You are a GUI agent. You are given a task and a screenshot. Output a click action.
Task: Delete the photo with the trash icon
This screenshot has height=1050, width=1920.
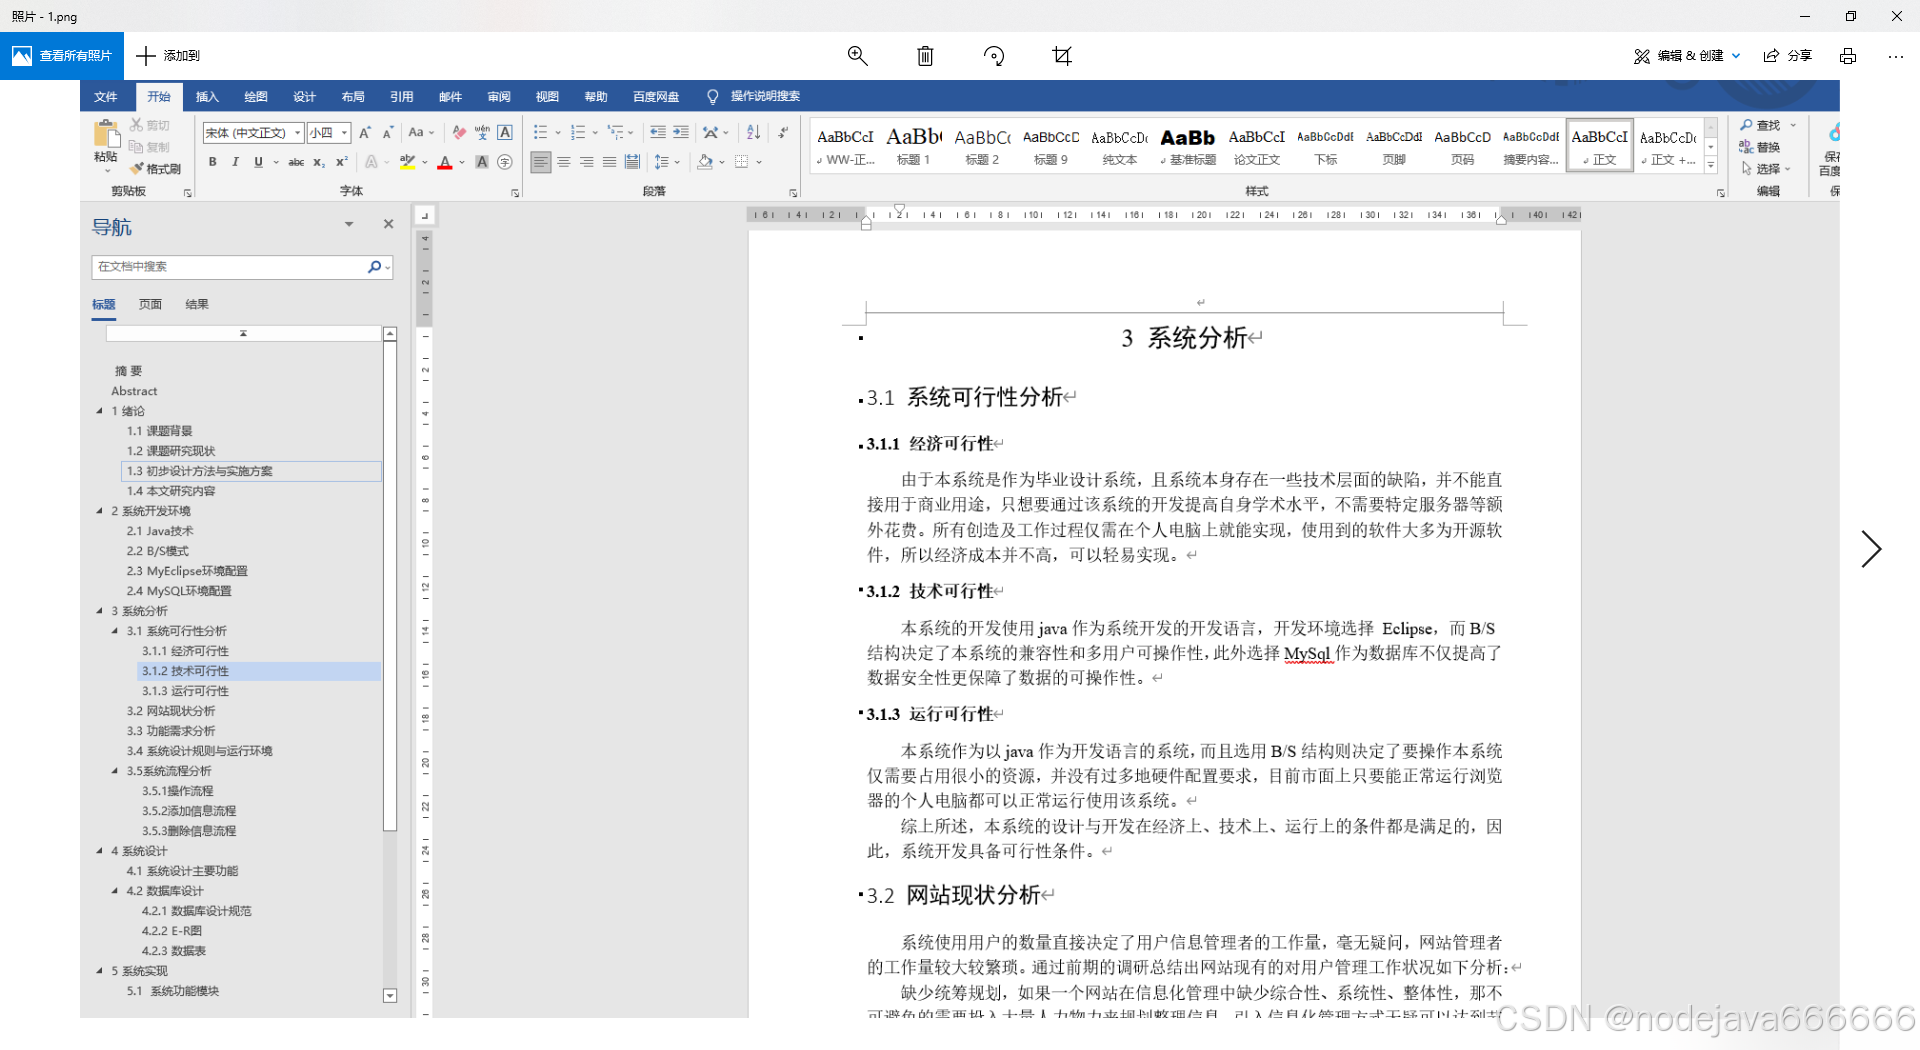click(925, 56)
